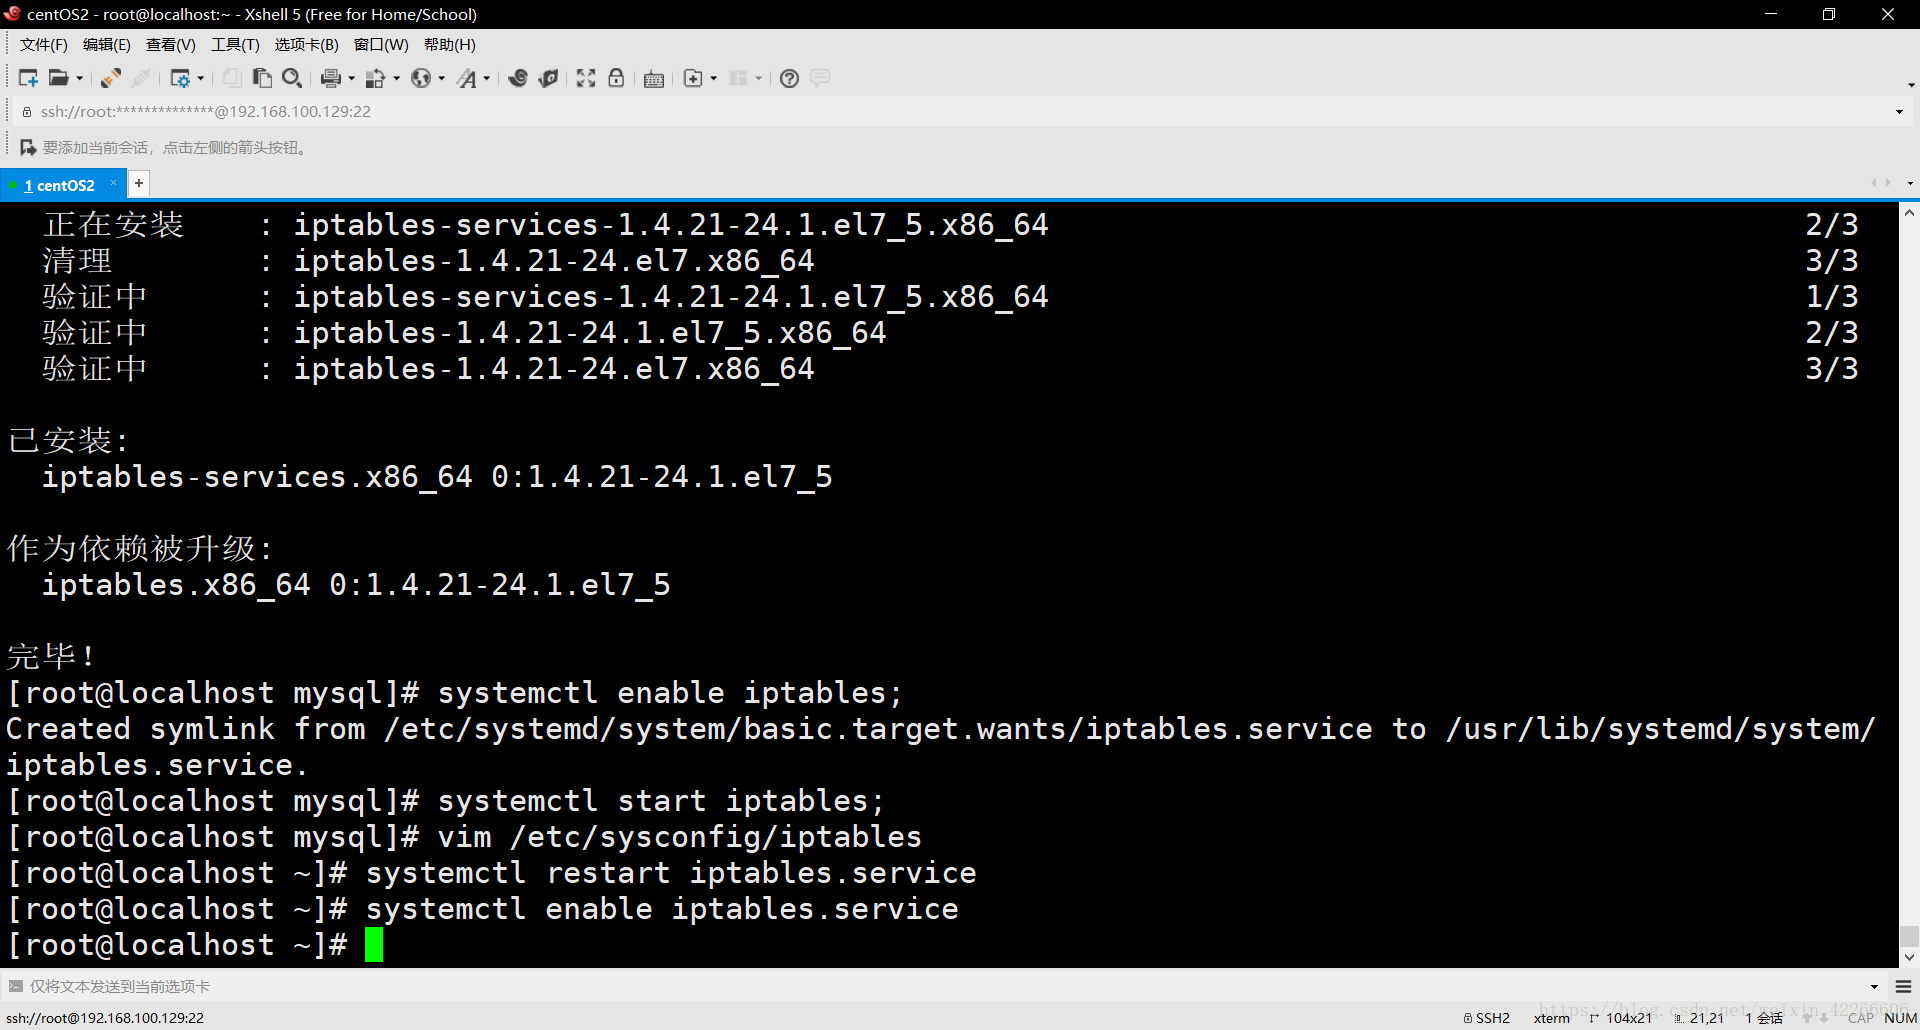Expand the font dropdown arrow

click(x=487, y=78)
